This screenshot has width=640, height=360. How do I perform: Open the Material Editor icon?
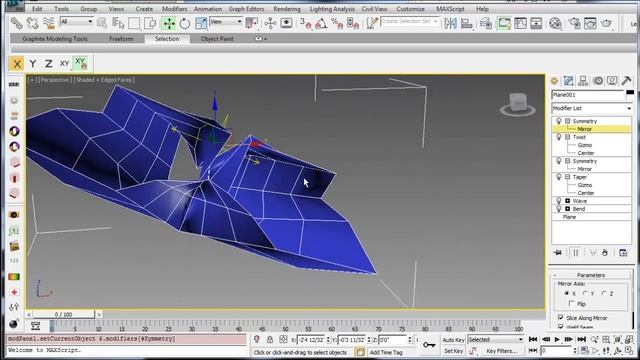tap(555, 23)
